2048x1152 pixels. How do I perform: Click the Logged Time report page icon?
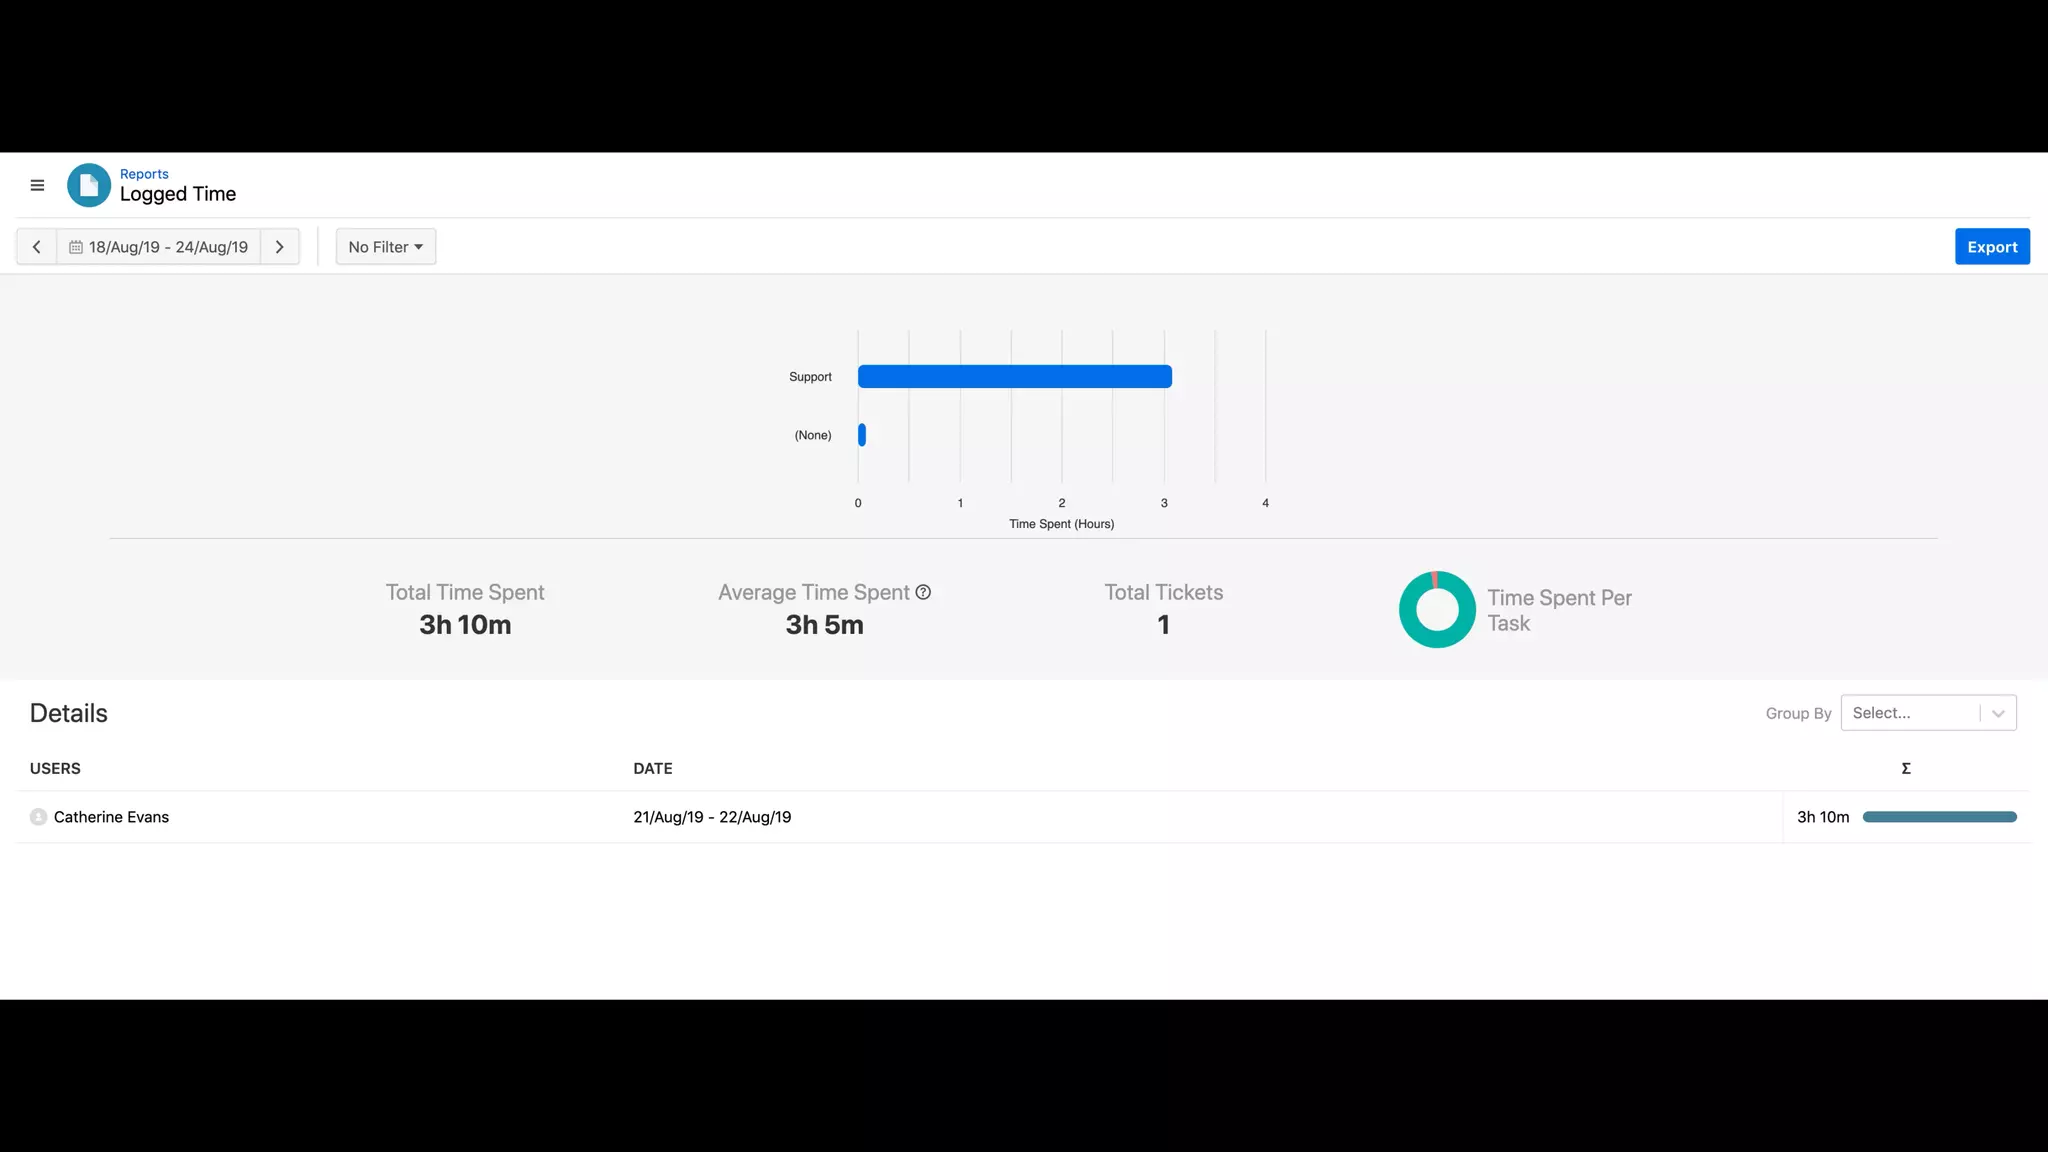click(x=89, y=185)
